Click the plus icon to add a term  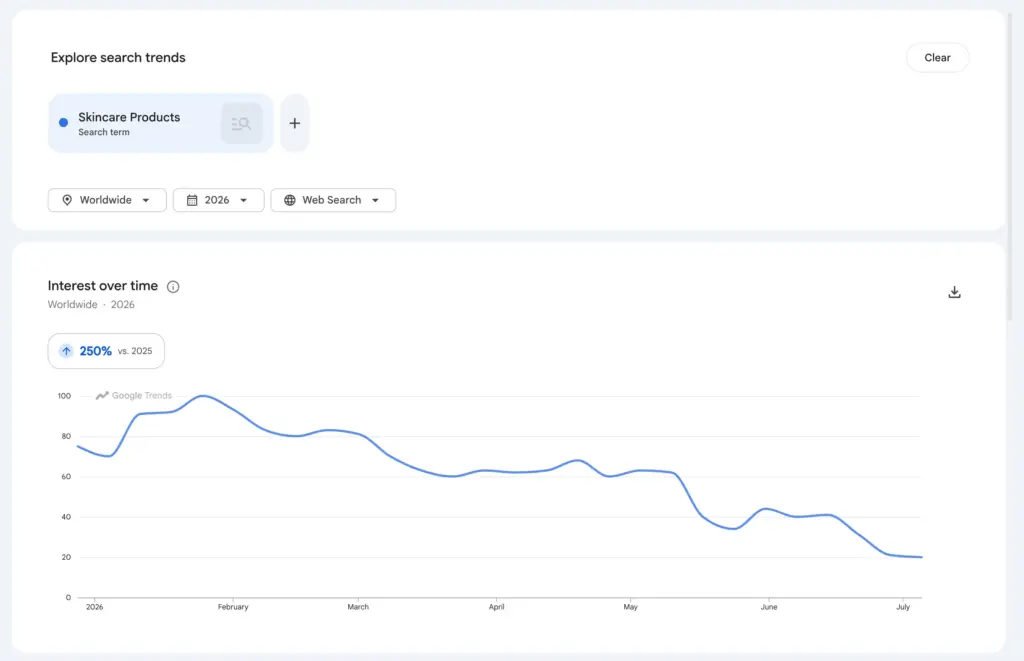coord(295,123)
